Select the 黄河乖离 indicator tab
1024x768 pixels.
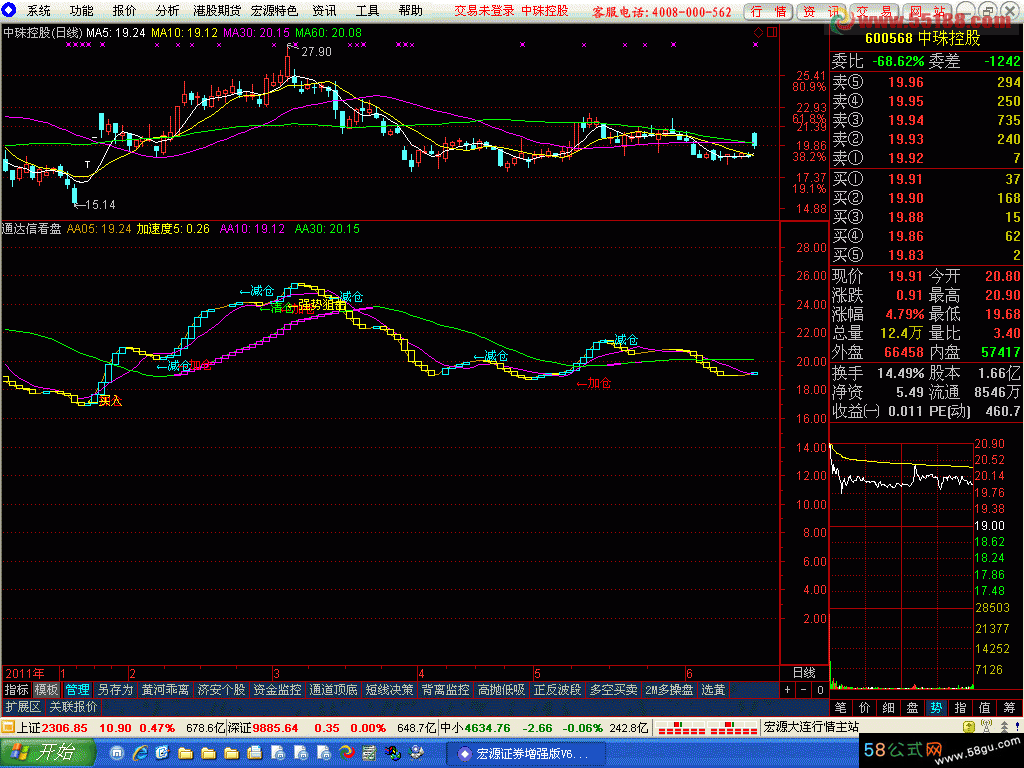[x=165, y=690]
